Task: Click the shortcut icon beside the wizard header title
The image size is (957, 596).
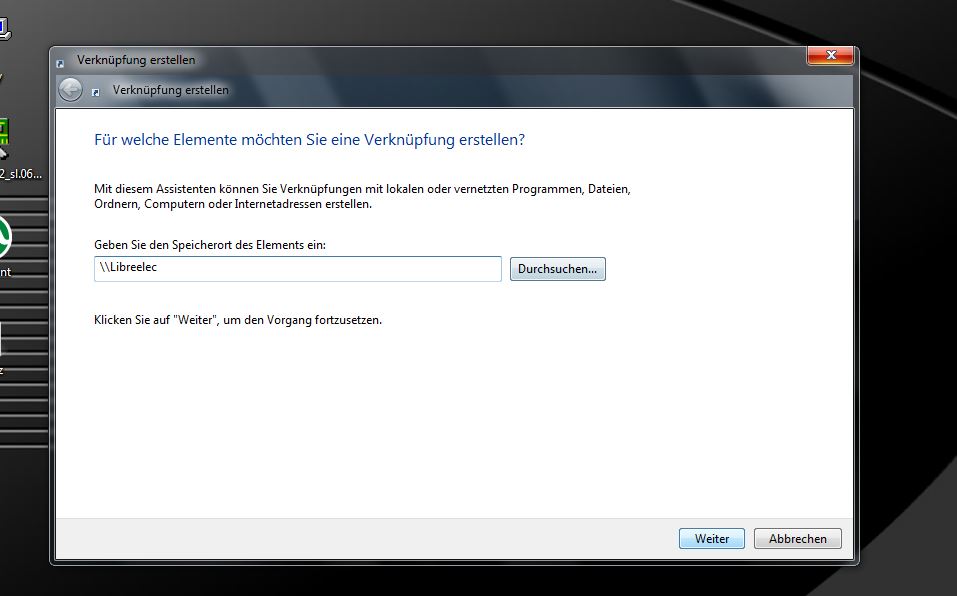Action: point(96,92)
